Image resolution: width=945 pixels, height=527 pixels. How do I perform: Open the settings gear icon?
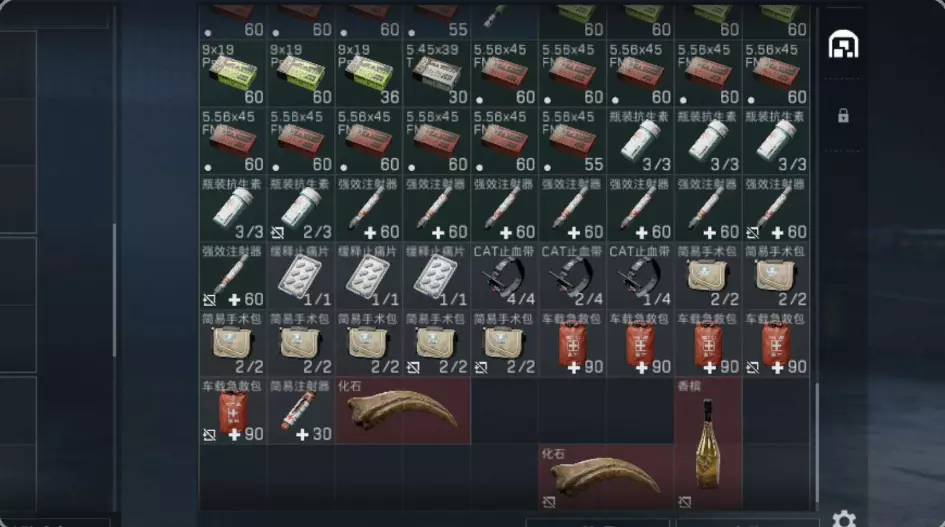[844, 519]
